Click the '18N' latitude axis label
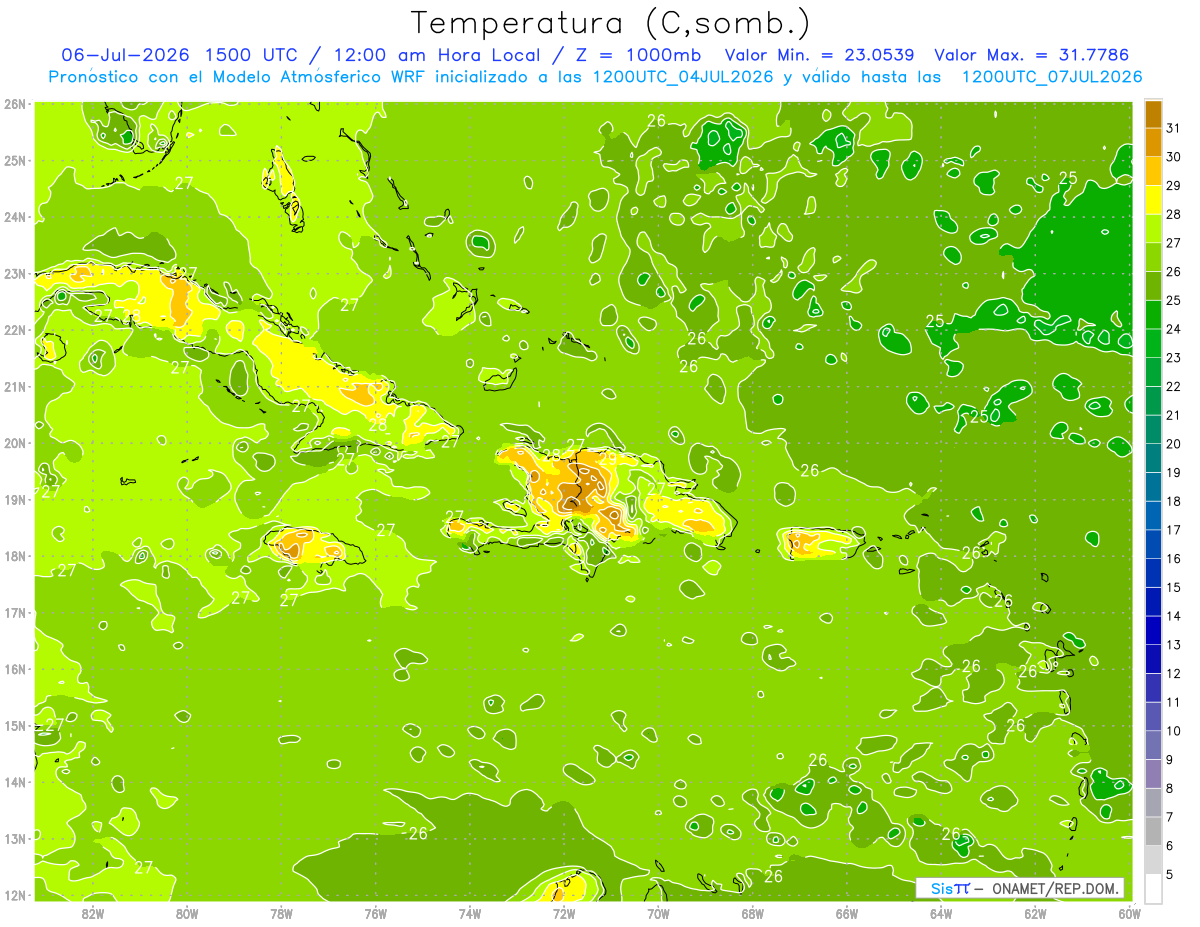1200x927 pixels. pos(15,556)
